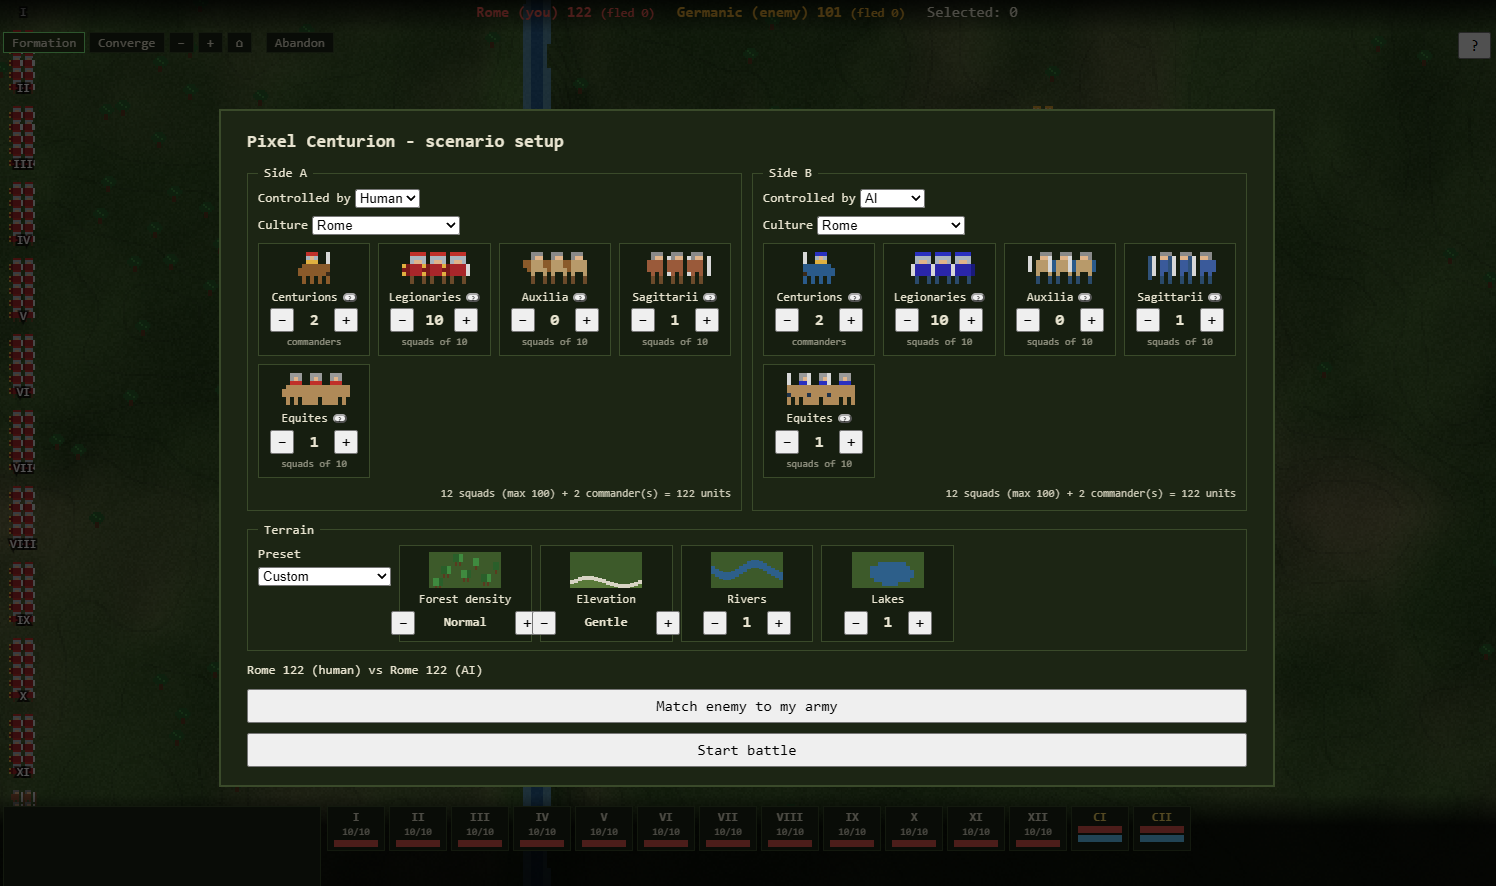Screen dimensions: 1496x886
Task: Show Centurions unit info for Side B
Action: (855, 297)
